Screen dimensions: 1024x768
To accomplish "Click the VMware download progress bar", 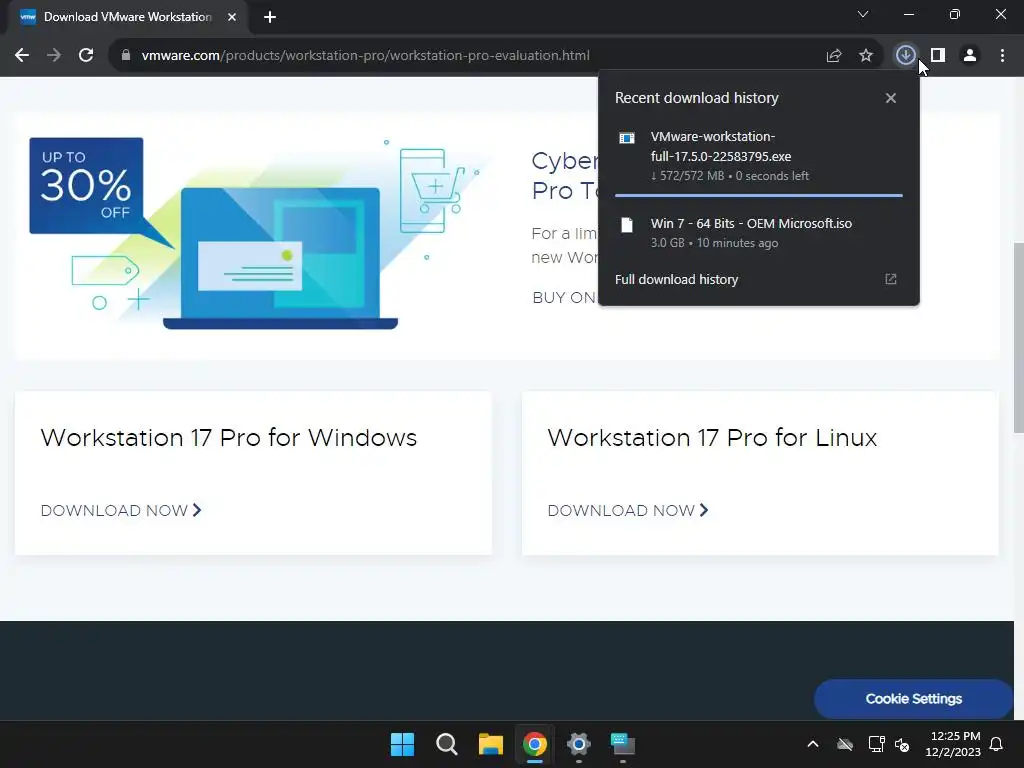I will click(758, 195).
